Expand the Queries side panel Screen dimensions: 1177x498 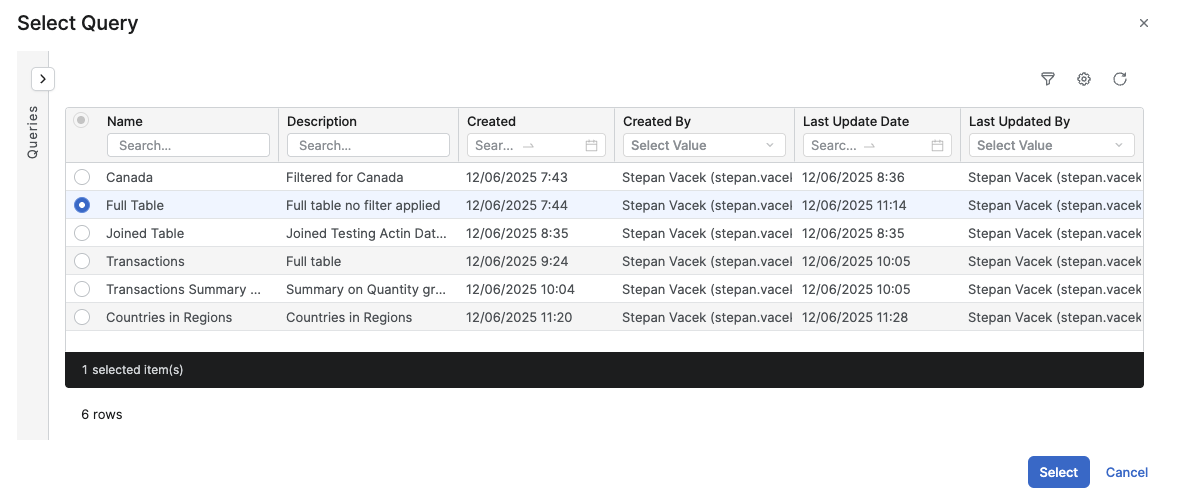[43, 79]
